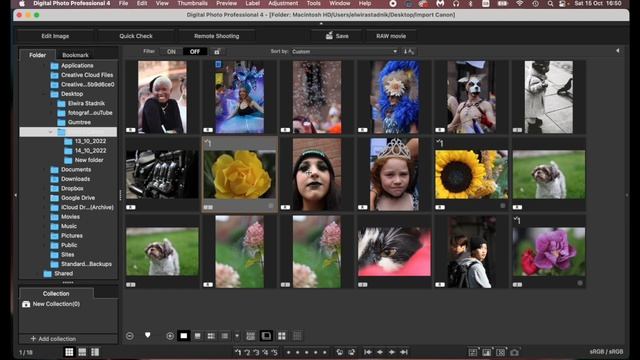The width and height of the screenshot is (640, 360).
Task: Collapse the Desktop folder in tree
Action: (x=45, y=94)
